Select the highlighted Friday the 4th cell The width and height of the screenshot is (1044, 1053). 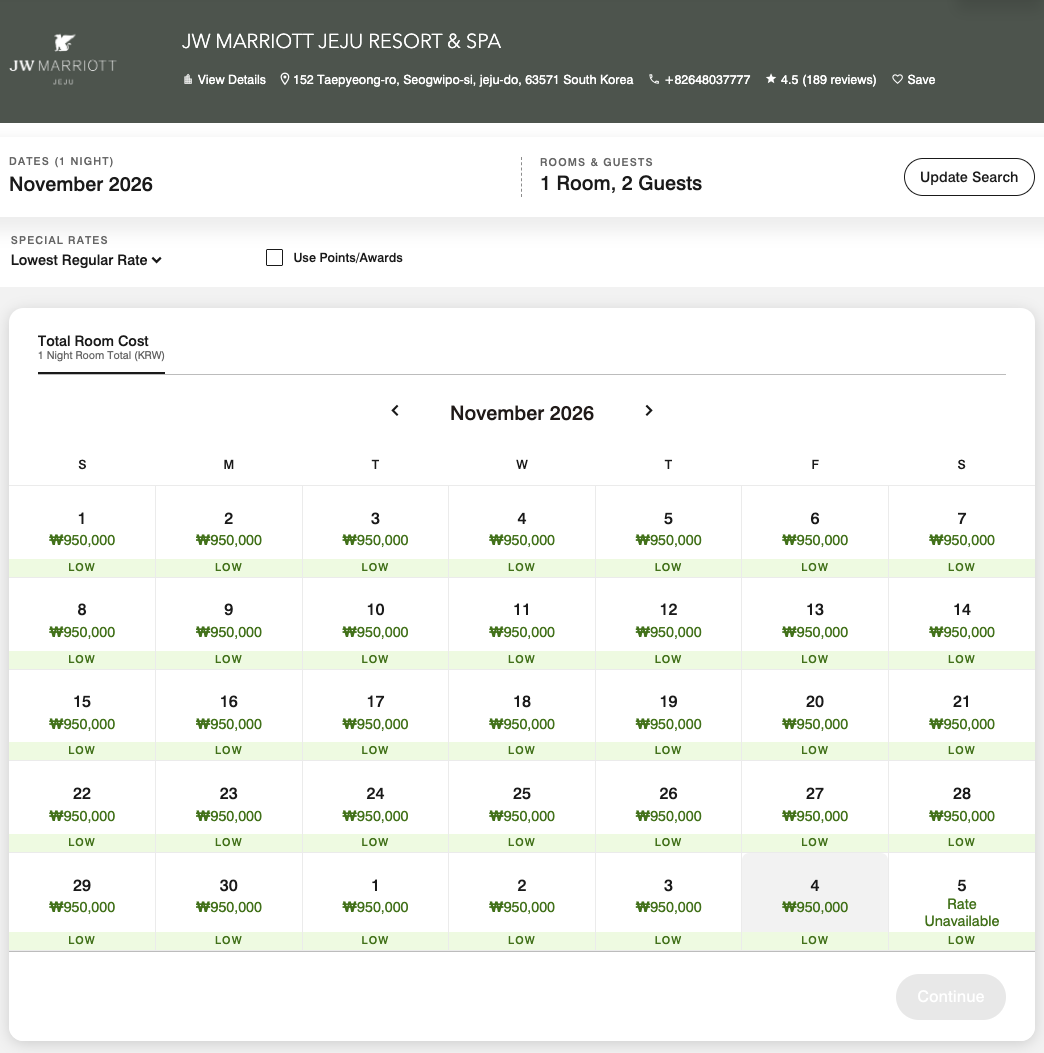(814, 902)
